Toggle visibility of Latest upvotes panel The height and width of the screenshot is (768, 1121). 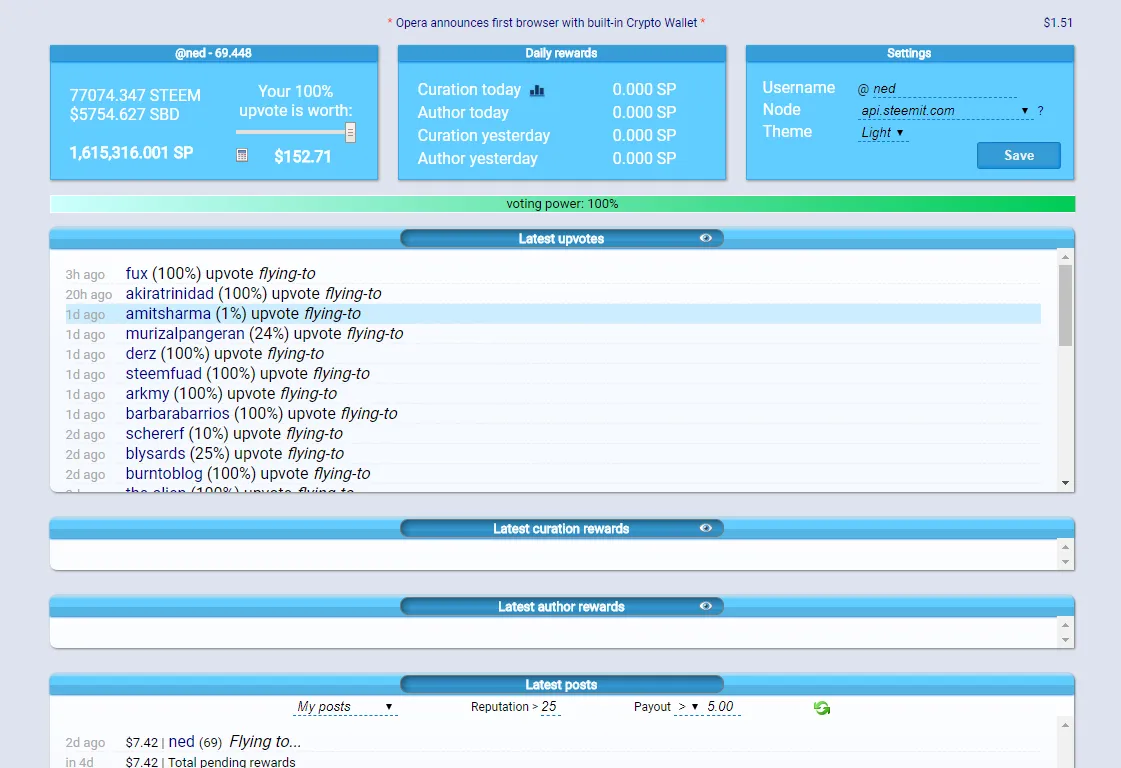point(706,238)
